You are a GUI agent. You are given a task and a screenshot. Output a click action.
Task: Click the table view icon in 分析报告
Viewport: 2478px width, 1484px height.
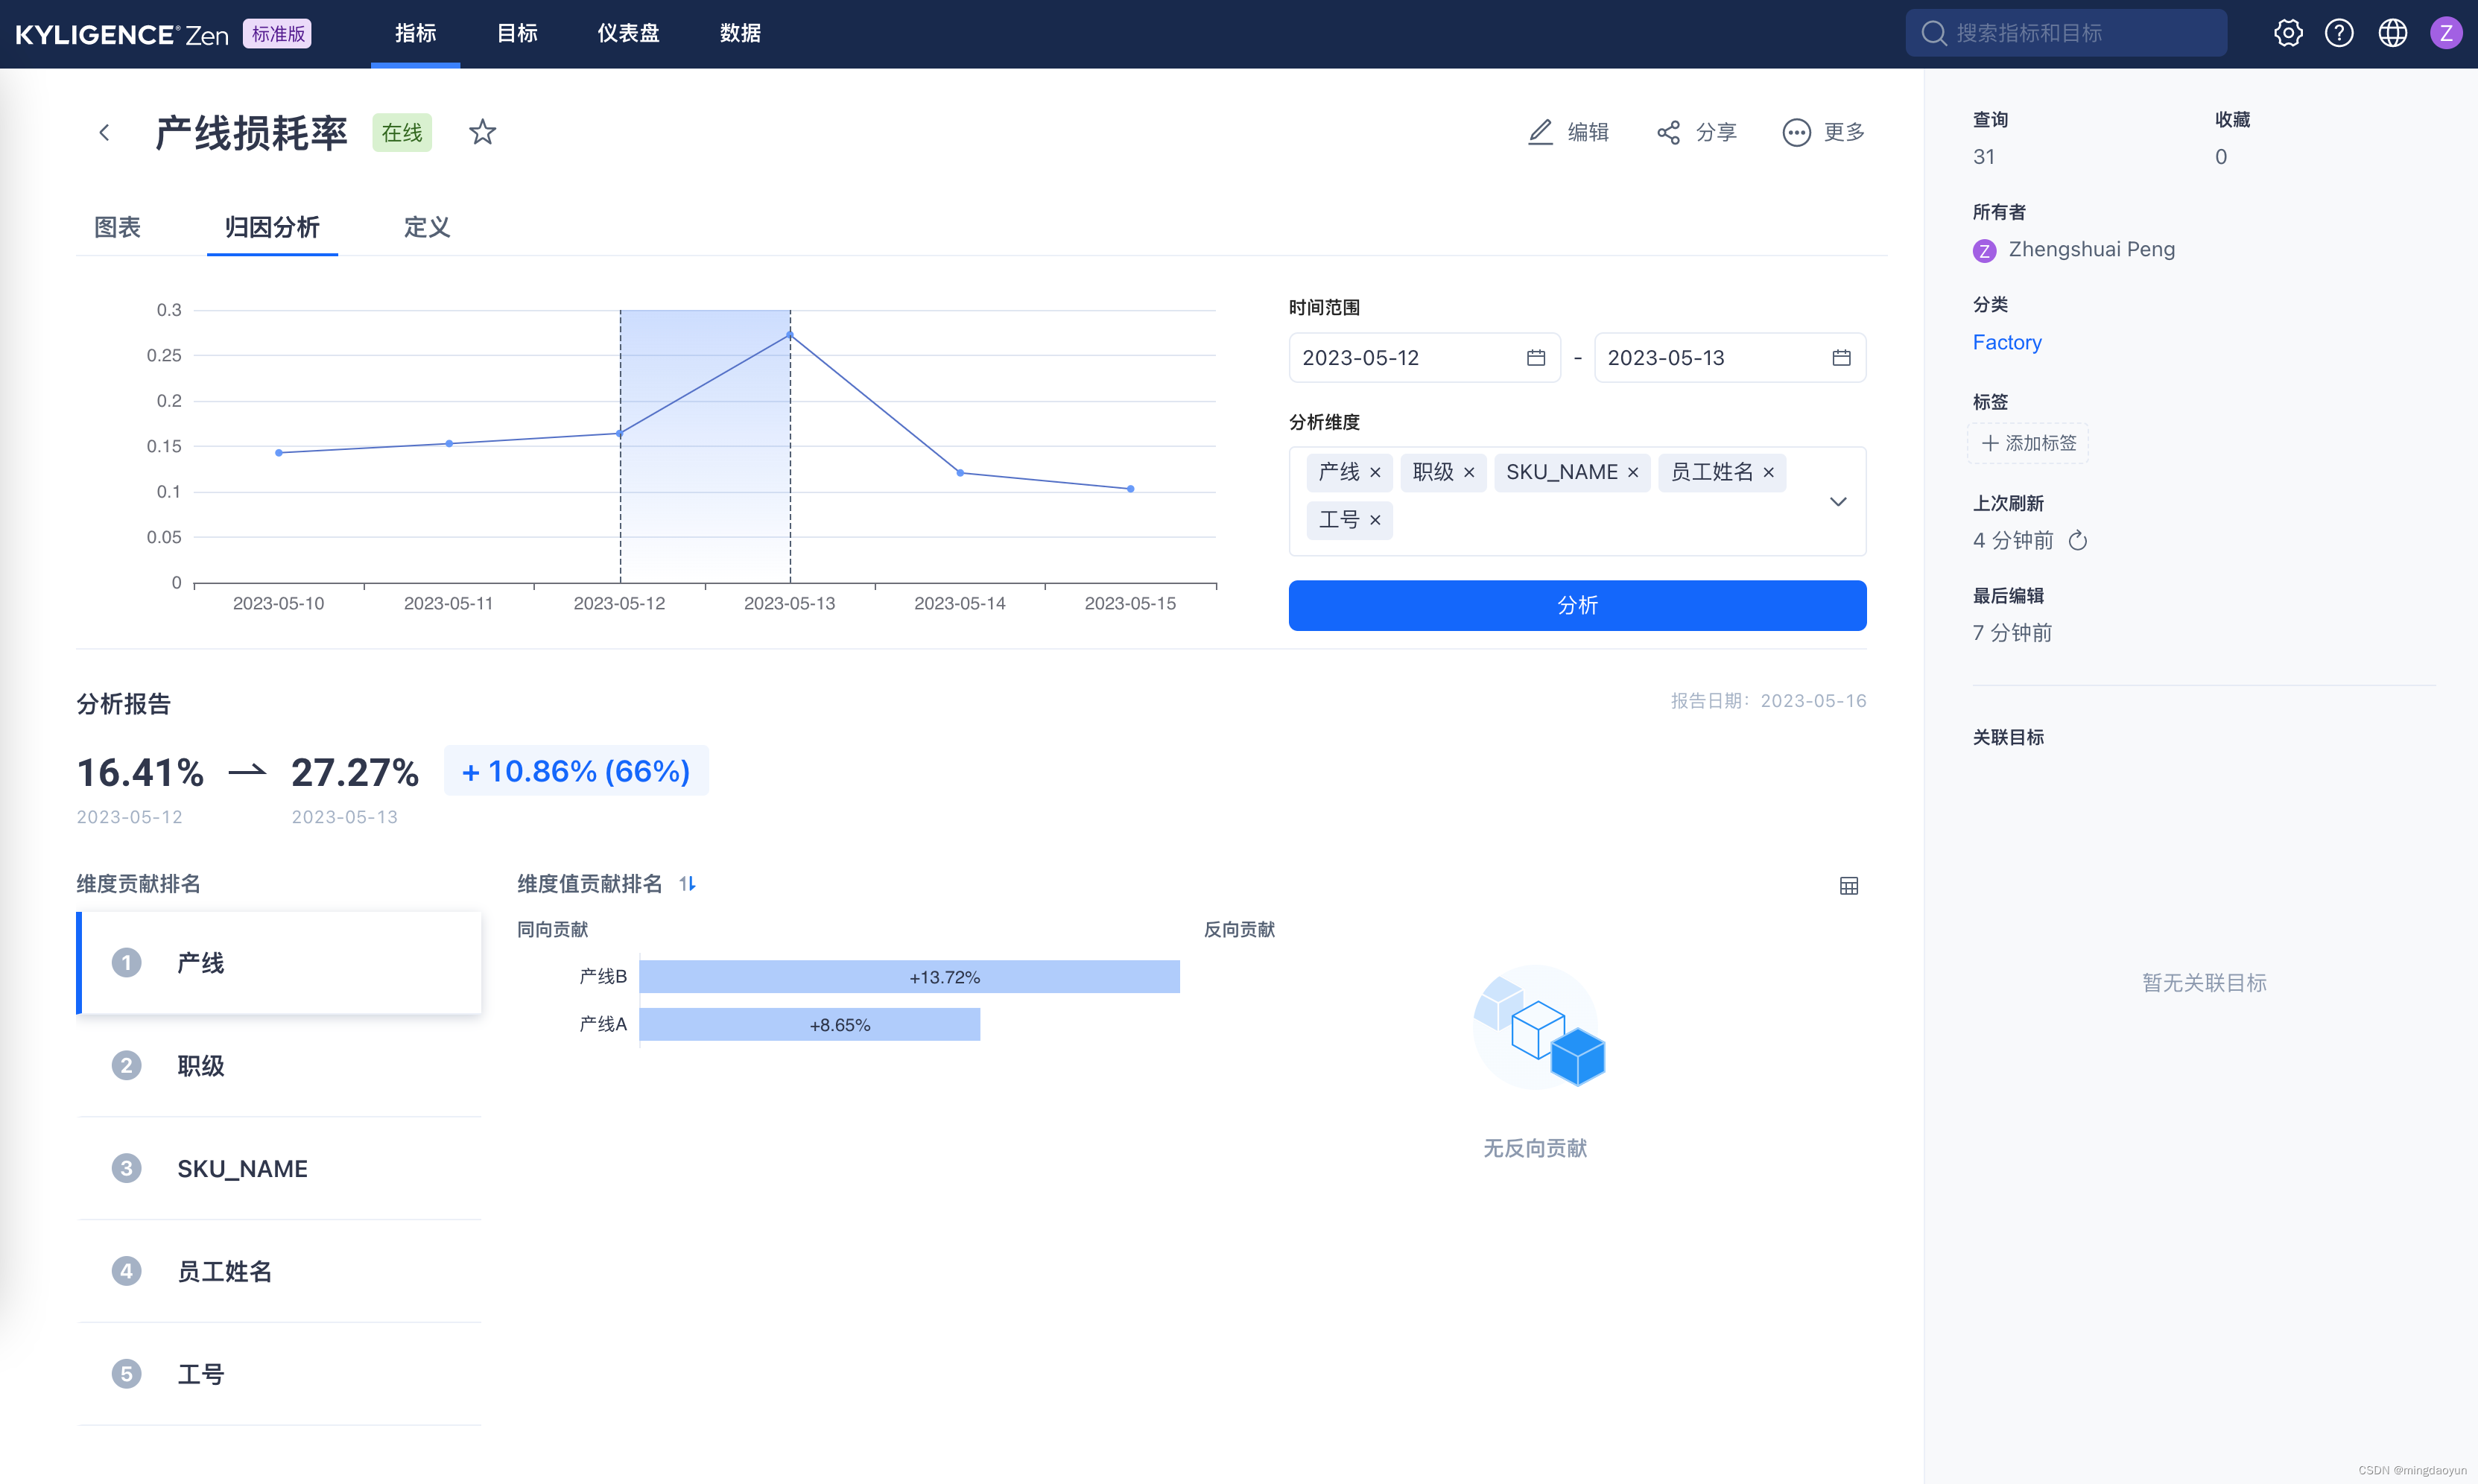point(1849,885)
